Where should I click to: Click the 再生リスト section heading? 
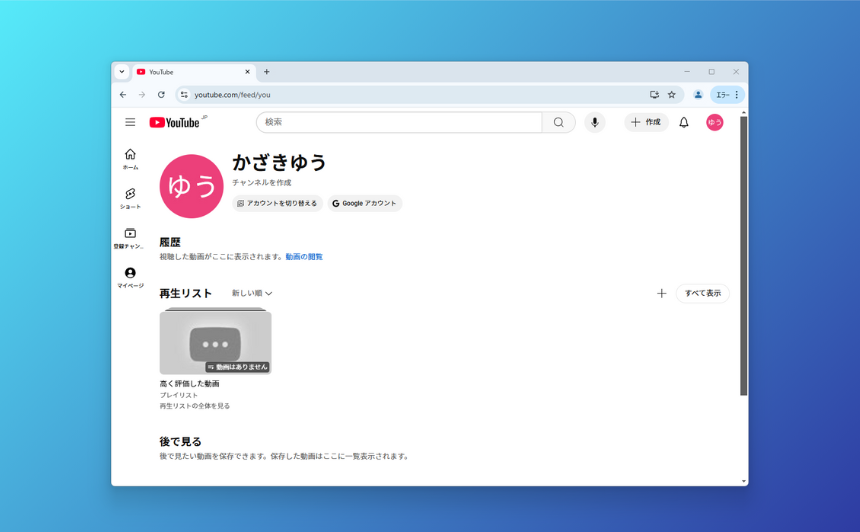click(x=185, y=293)
